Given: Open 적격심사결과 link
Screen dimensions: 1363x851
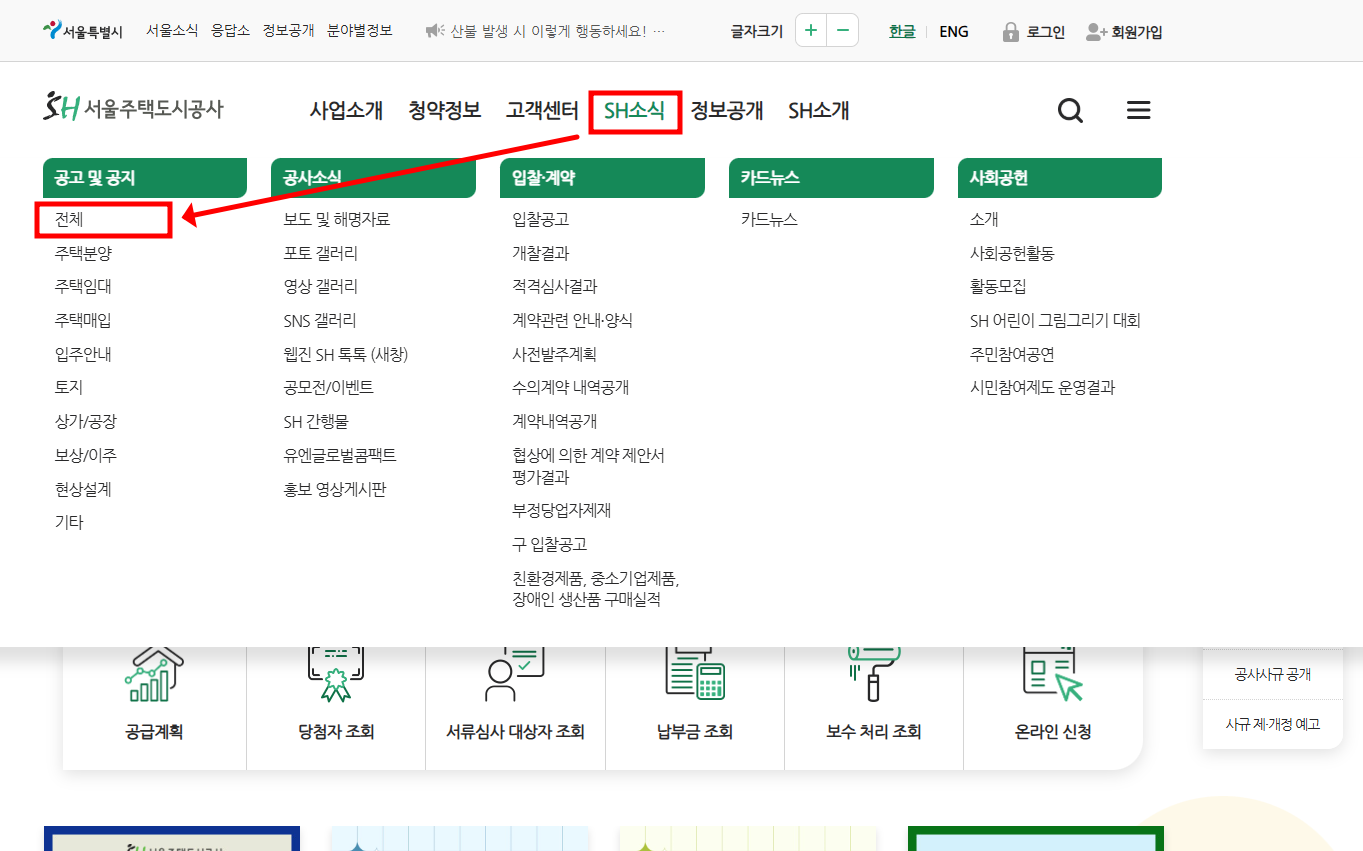Looking at the screenshot, I should pyautogui.click(x=555, y=286).
